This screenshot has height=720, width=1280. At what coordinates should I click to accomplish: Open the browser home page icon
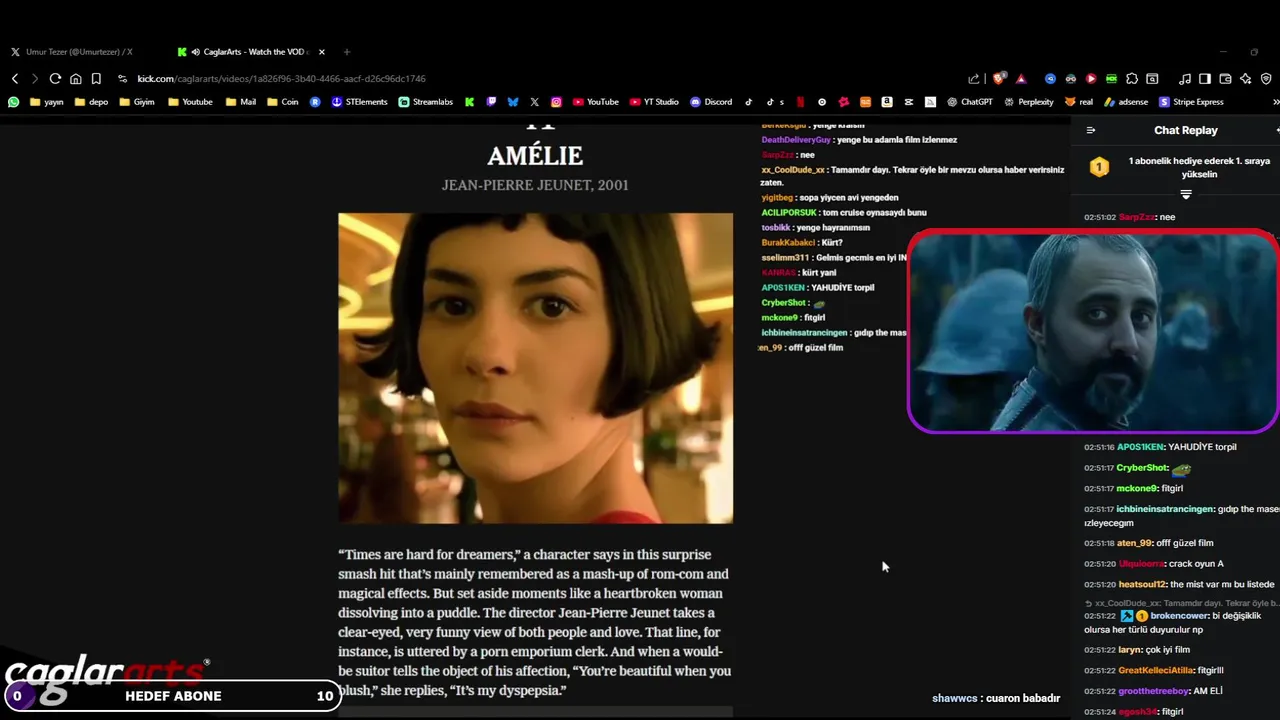pos(75,79)
